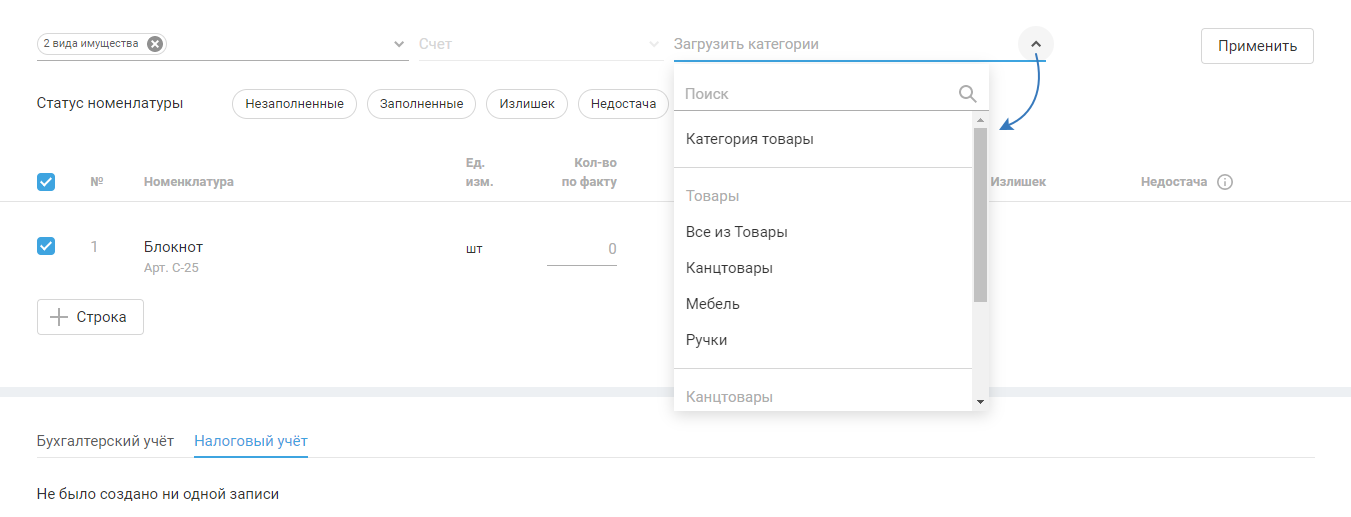Uncheck the Блокнот row checkbox
Screen dimensions: 1351x517
click(x=46, y=246)
